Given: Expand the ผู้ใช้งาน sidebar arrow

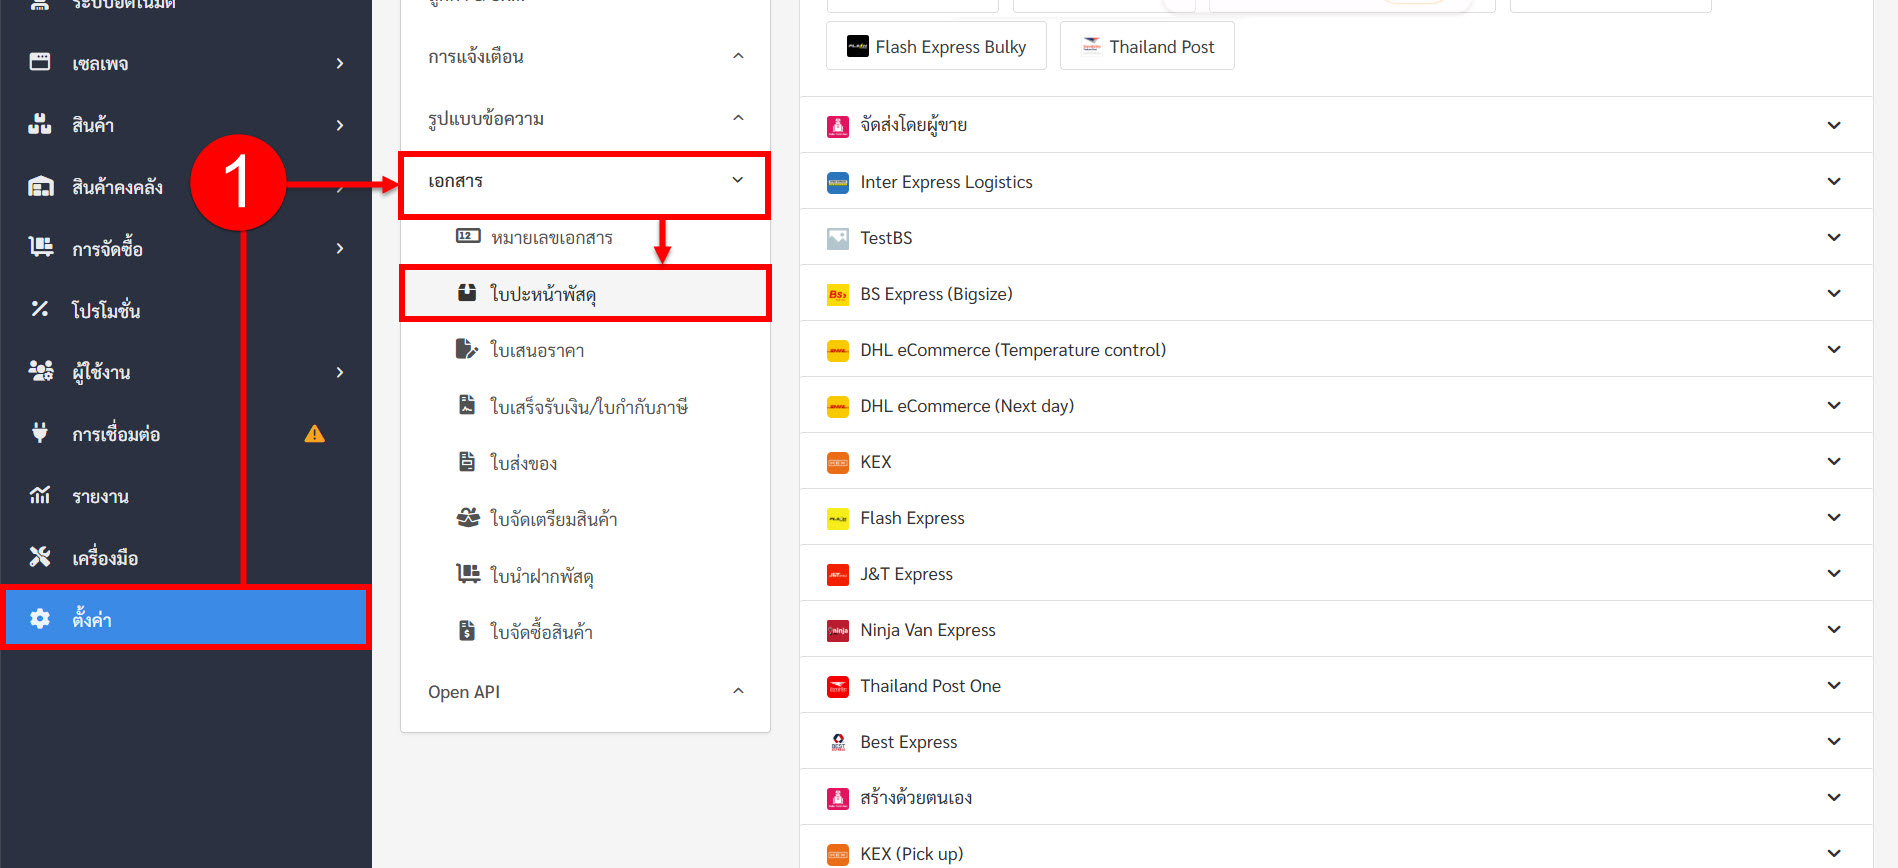Looking at the screenshot, I should click(x=340, y=372).
